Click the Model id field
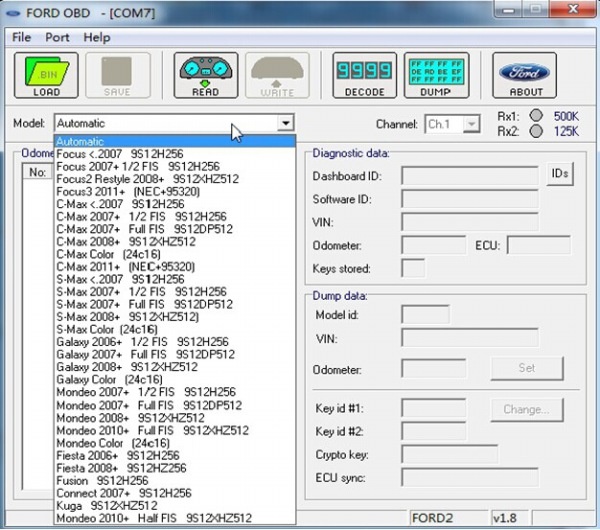This screenshot has height=530, width=600. [x=426, y=315]
